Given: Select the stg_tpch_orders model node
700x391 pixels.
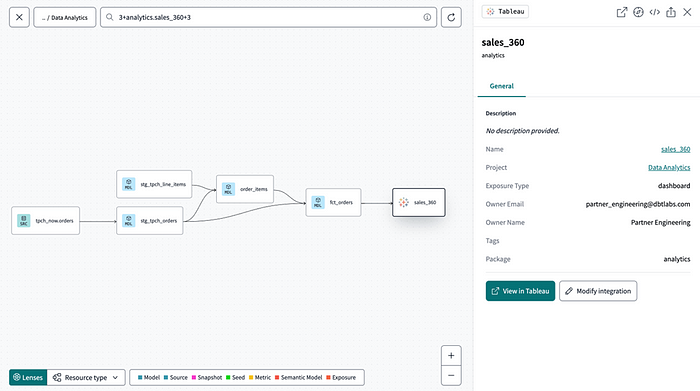Looking at the screenshot, I should pyautogui.click(x=150, y=220).
